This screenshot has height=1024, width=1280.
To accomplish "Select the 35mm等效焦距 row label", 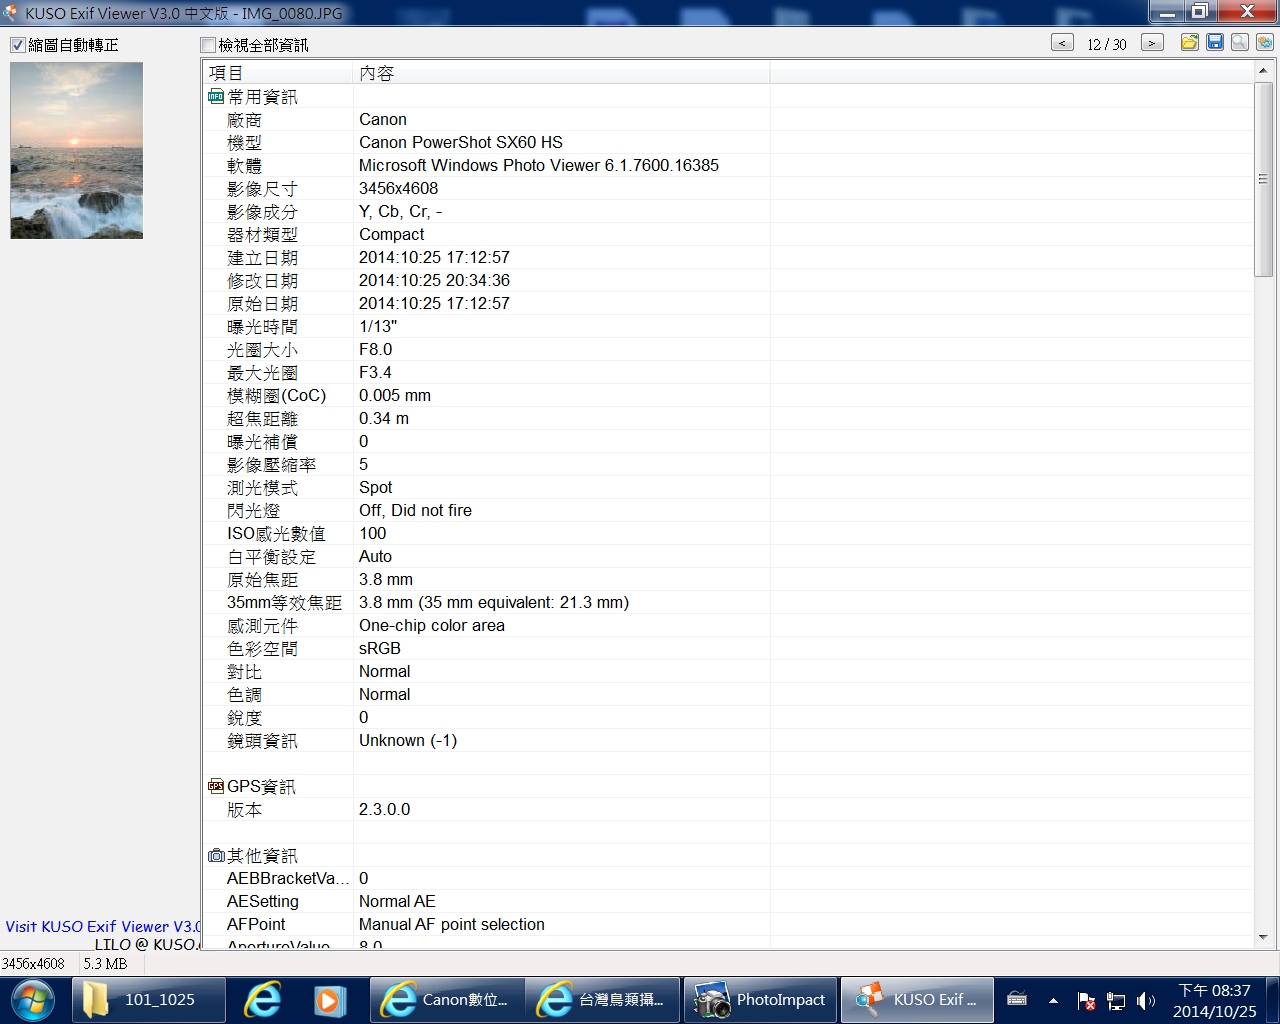I will pos(284,603).
